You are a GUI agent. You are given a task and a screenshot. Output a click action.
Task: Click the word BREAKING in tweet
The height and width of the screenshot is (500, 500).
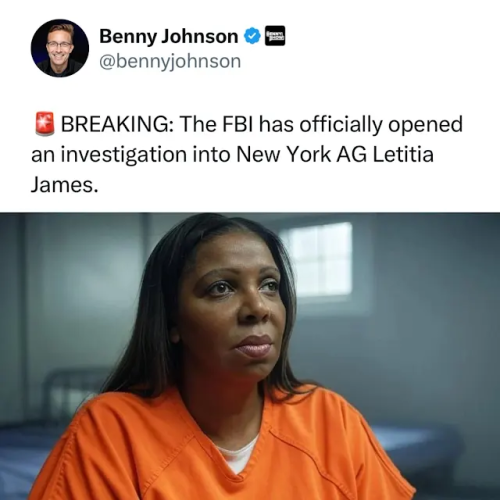tap(117, 124)
